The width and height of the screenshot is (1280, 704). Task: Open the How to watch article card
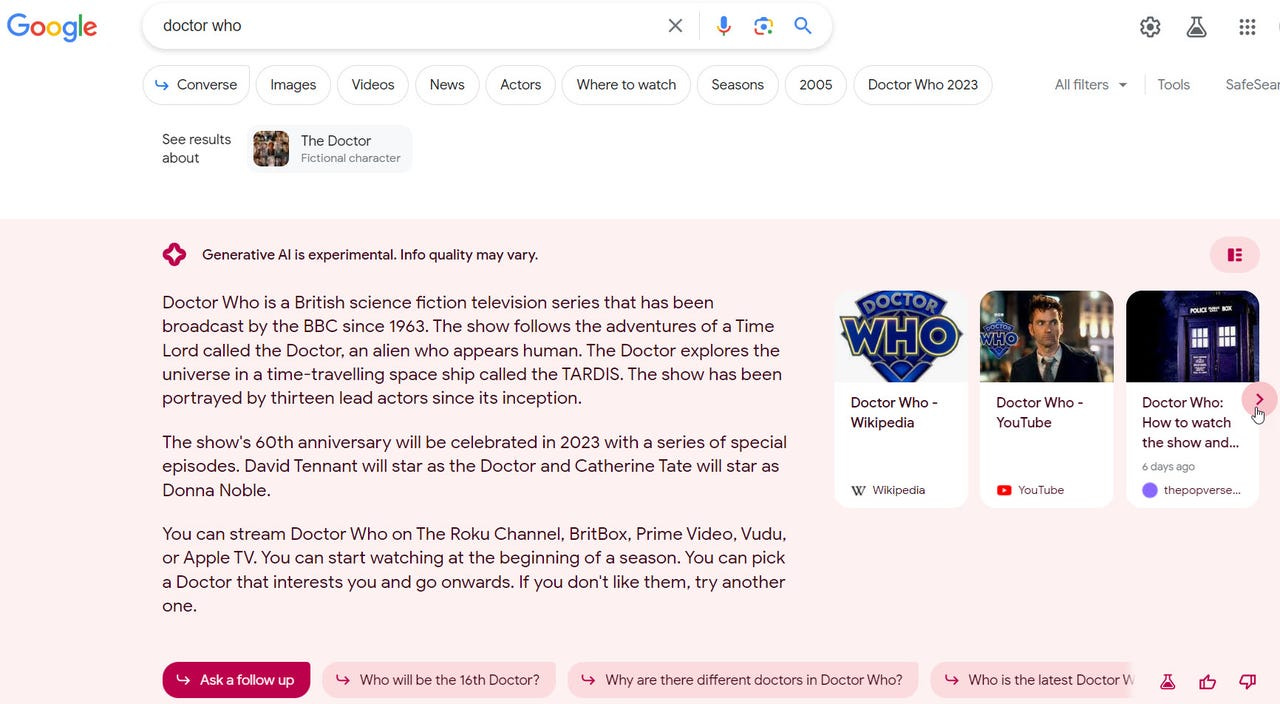coord(1192,399)
